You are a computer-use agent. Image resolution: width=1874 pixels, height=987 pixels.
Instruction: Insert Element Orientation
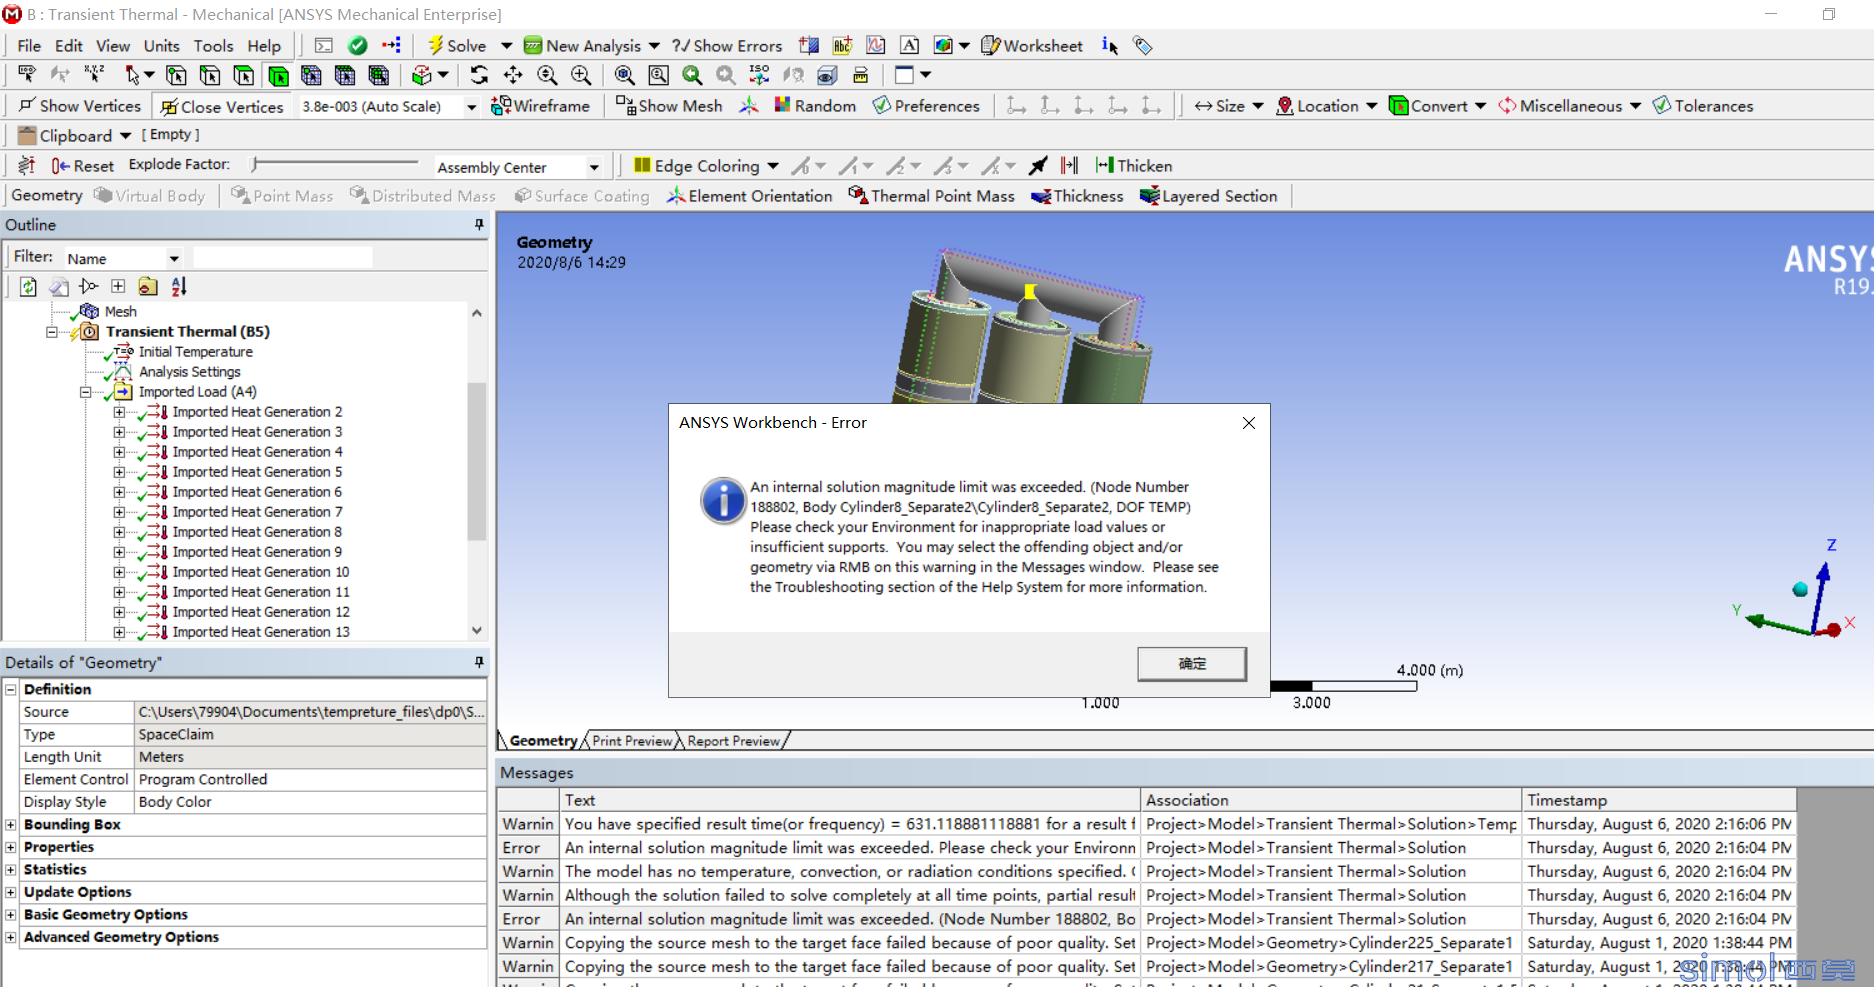(x=749, y=196)
